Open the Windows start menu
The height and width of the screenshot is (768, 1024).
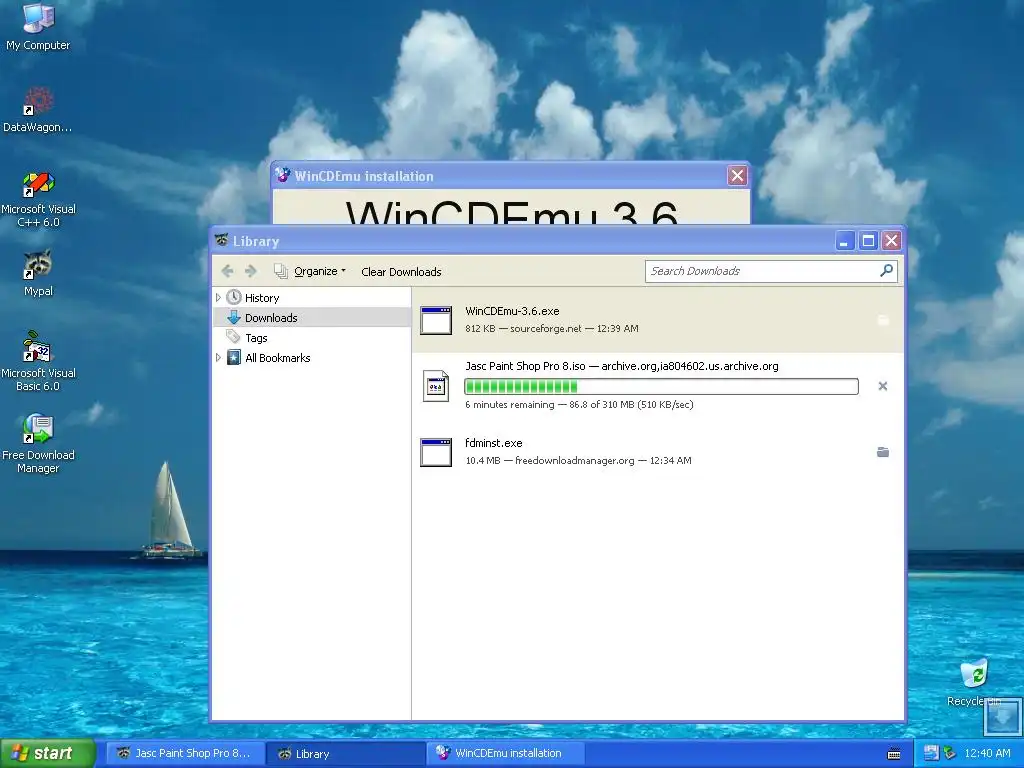[48, 753]
